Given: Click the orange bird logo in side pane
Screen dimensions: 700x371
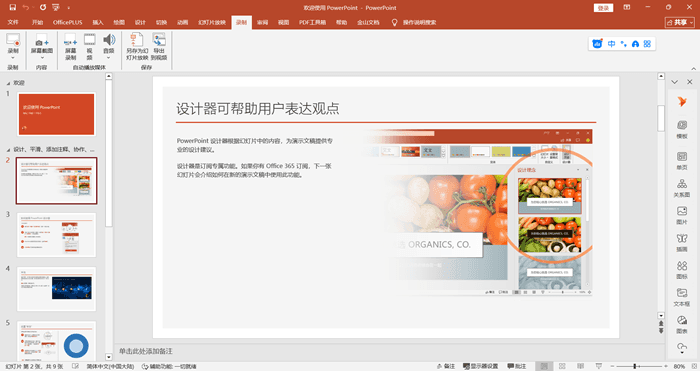Looking at the screenshot, I should pyautogui.click(x=682, y=102).
